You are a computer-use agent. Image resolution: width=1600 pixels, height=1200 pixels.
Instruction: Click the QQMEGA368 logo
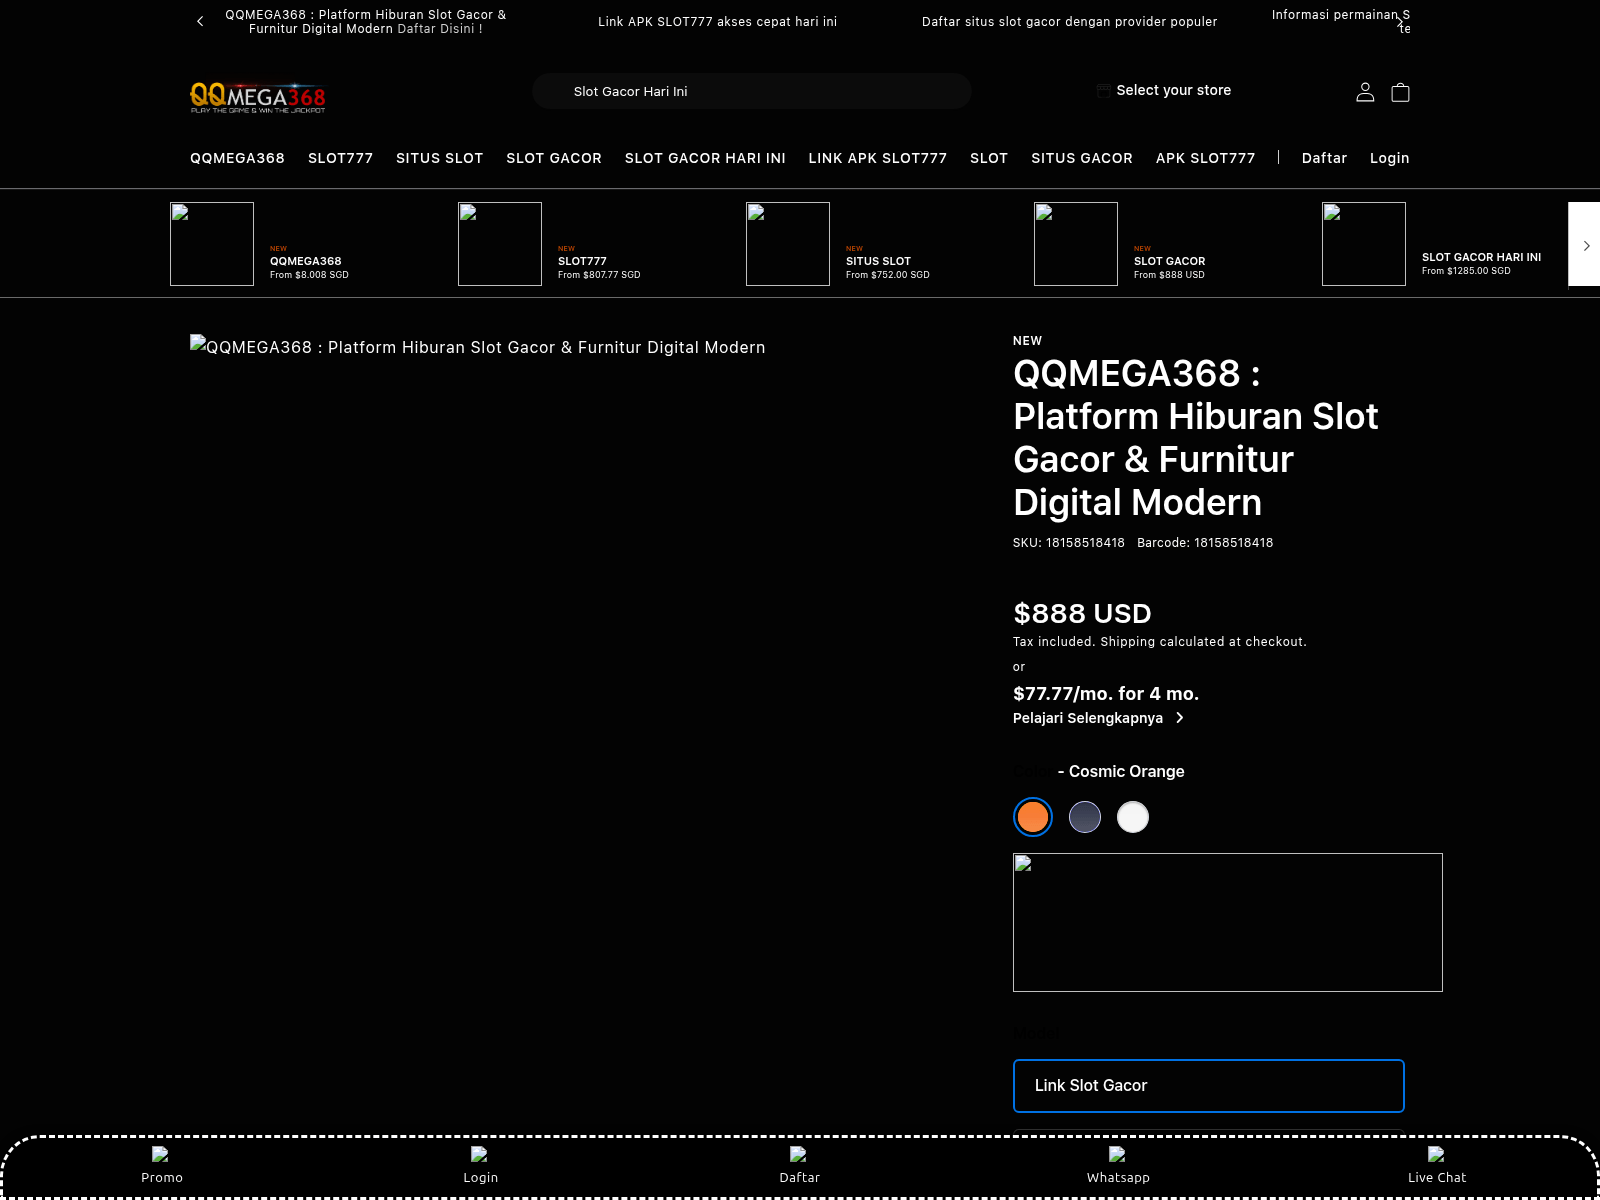(258, 96)
